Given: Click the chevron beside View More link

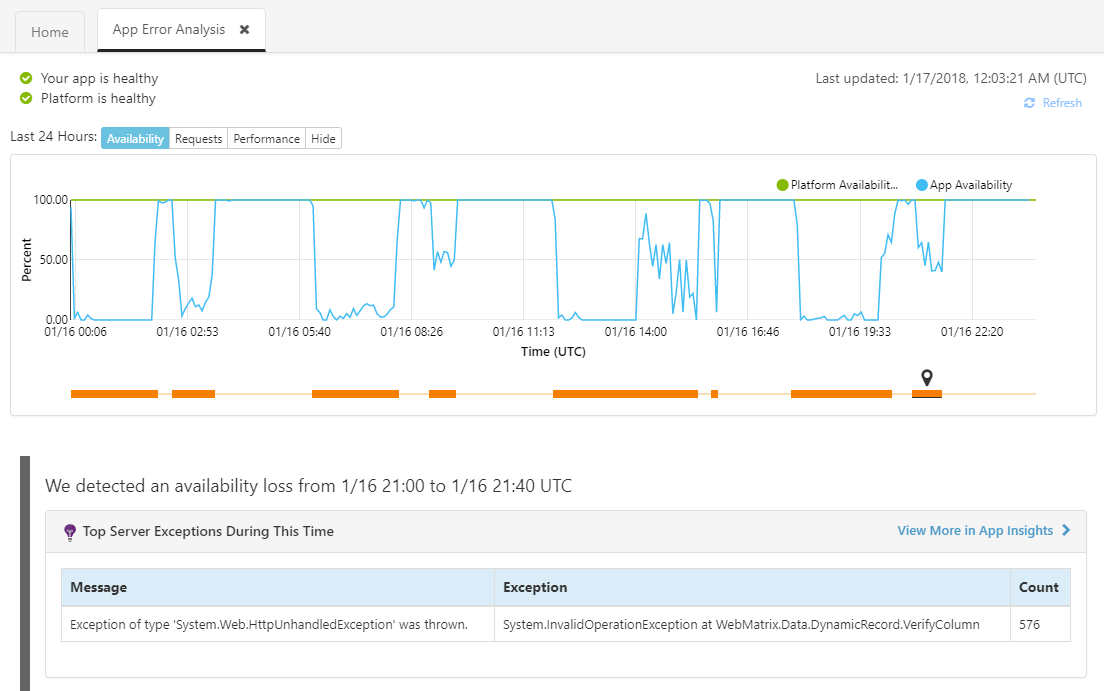Looking at the screenshot, I should point(1066,531).
